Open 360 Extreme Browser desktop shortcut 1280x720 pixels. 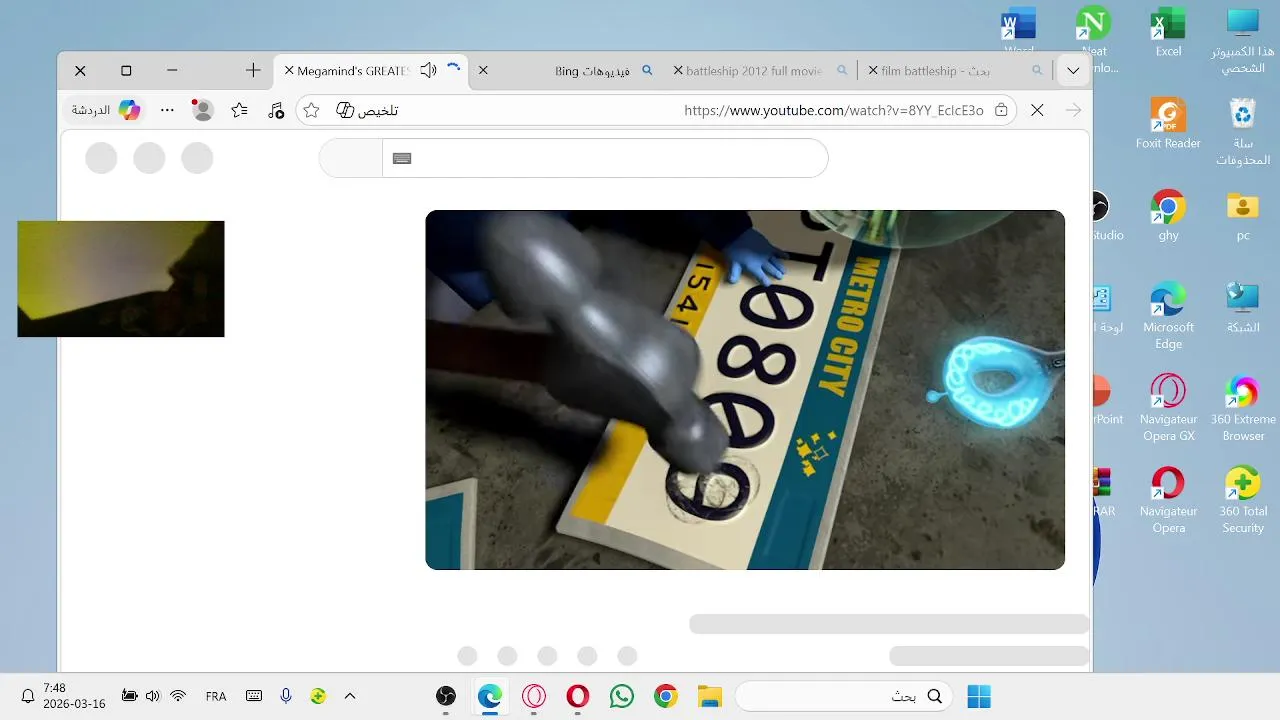pos(1243,408)
